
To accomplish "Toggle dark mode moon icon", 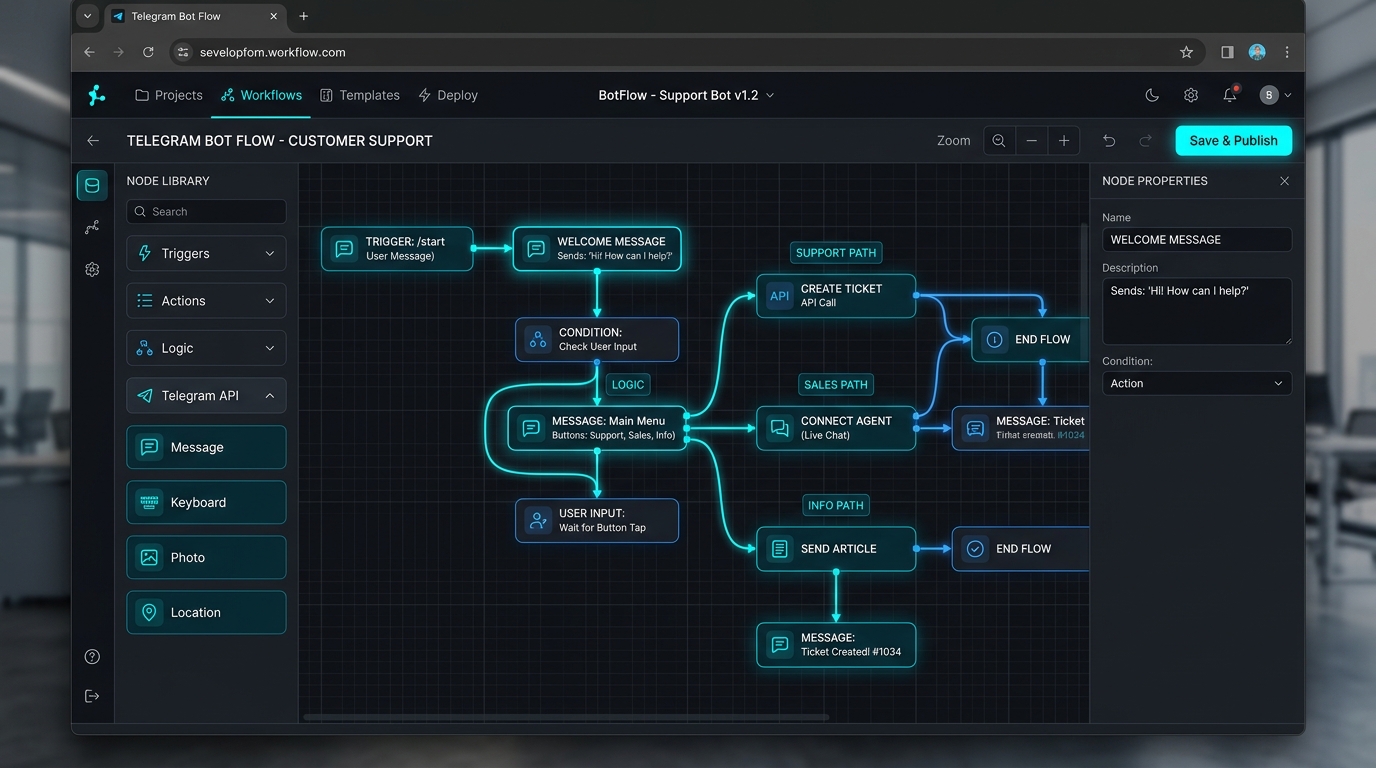I will pos(1152,95).
